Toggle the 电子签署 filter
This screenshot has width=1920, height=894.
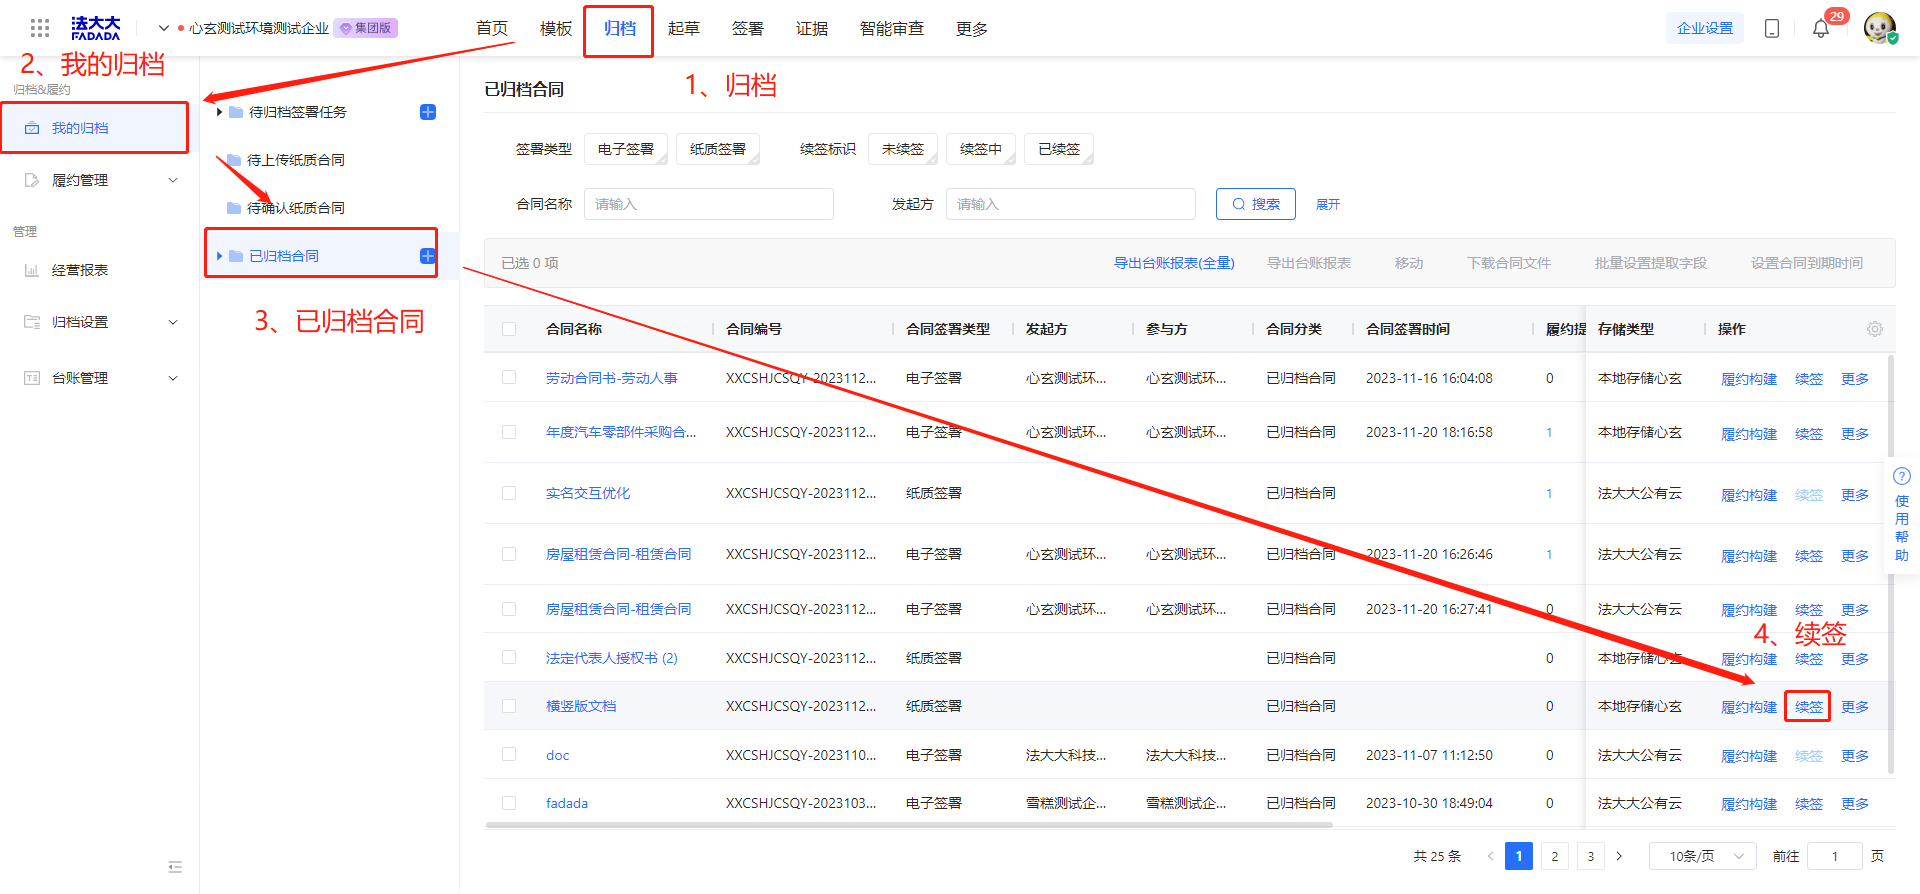626,149
